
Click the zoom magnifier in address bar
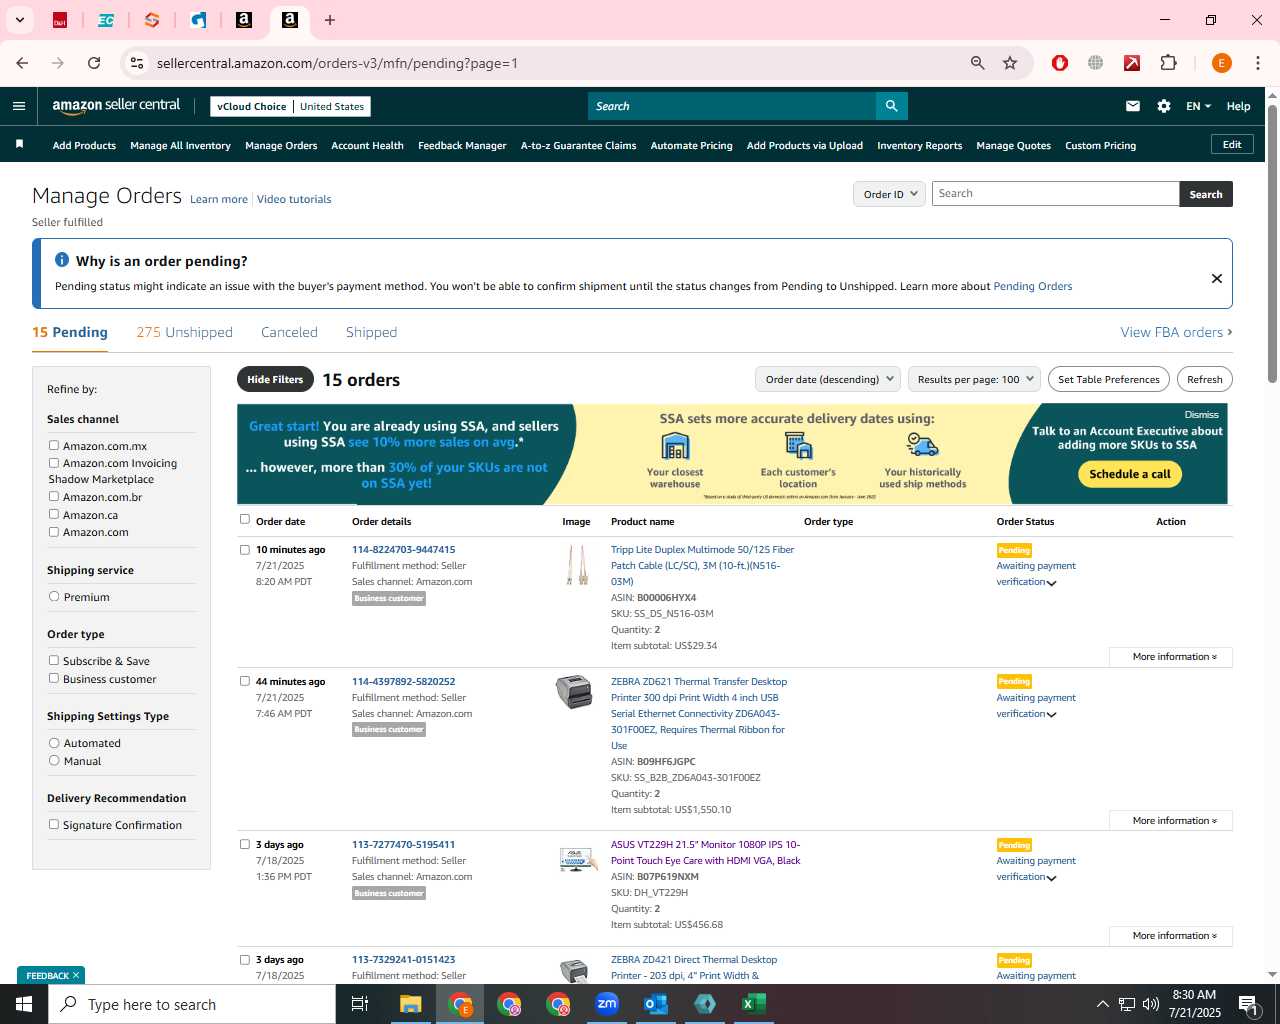pyautogui.click(x=978, y=63)
